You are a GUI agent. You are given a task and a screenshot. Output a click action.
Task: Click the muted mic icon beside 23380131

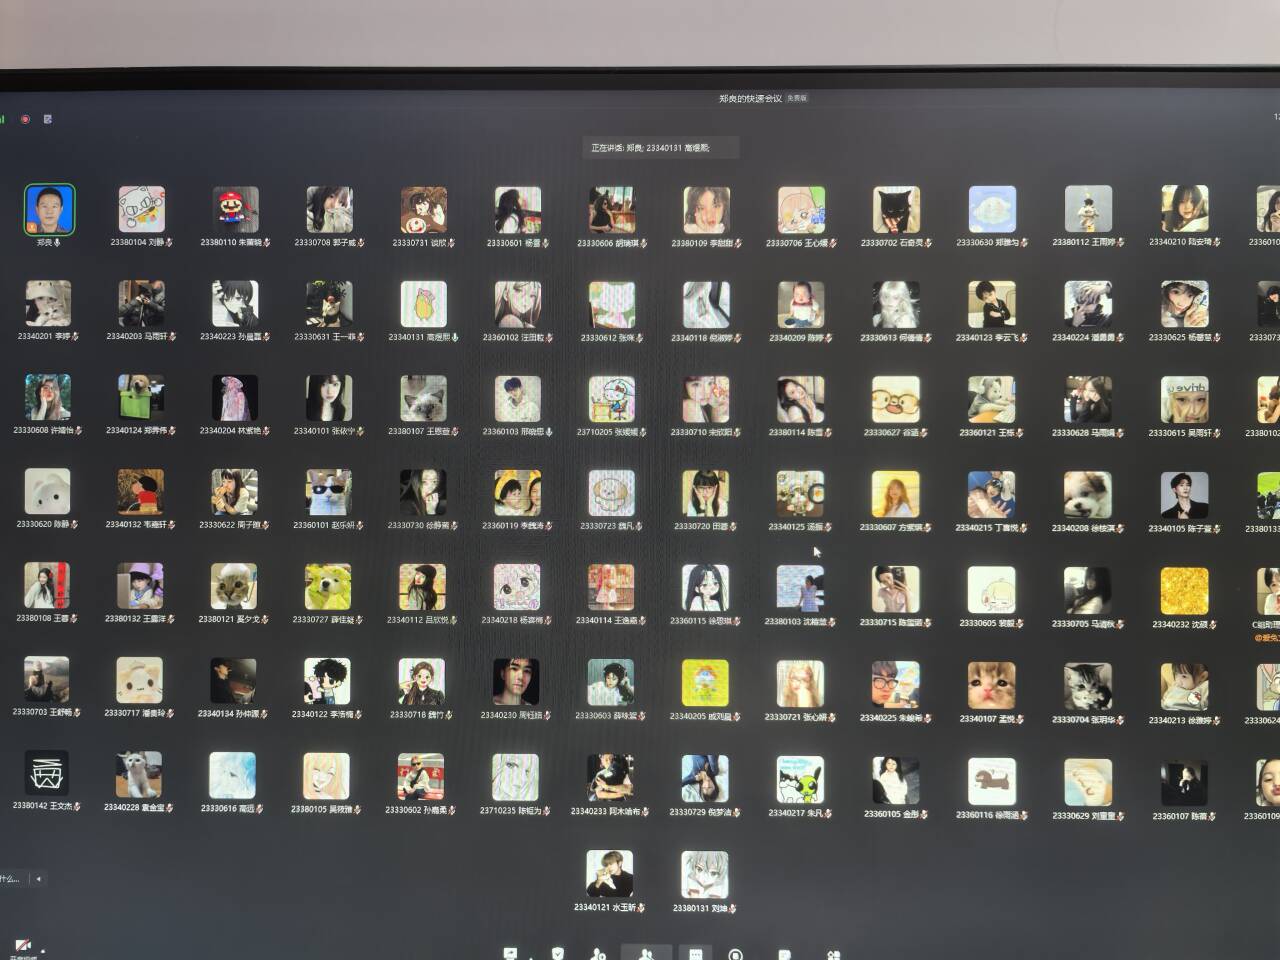coord(733,909)
